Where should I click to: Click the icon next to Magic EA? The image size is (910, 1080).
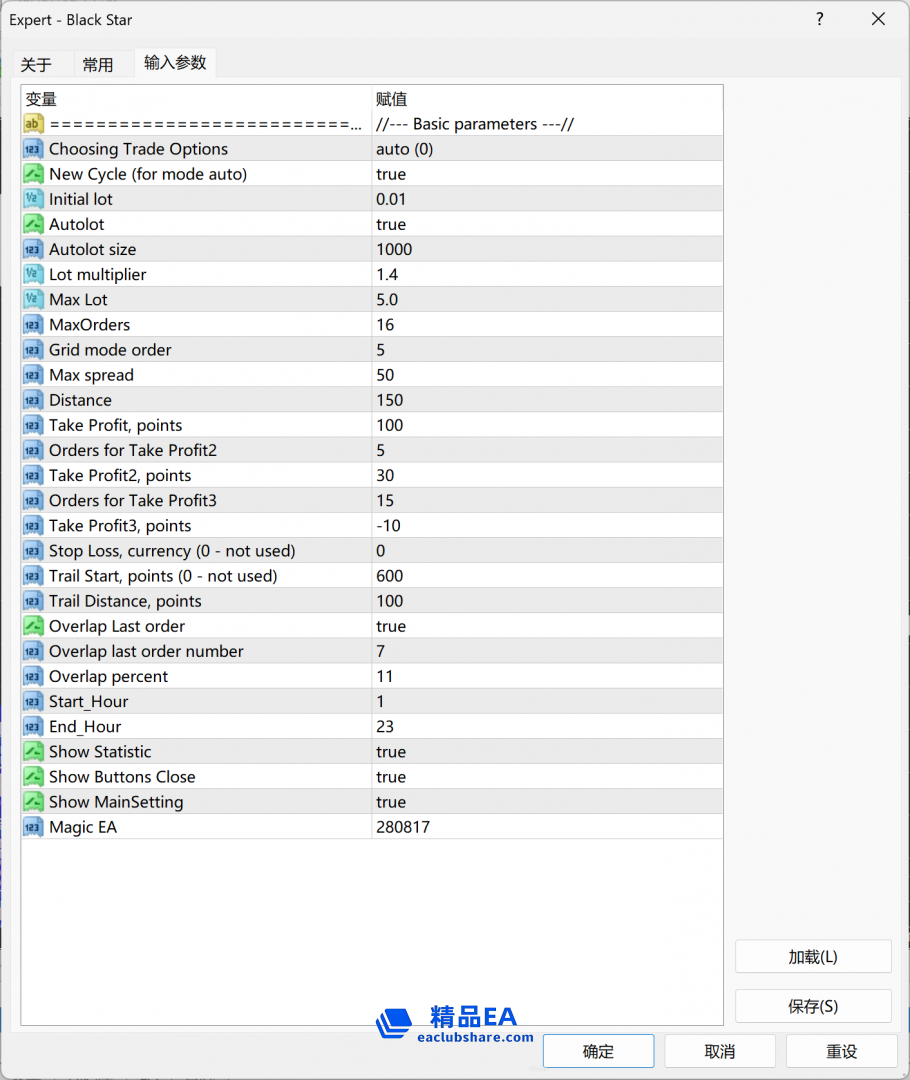[x=33, y=827]
